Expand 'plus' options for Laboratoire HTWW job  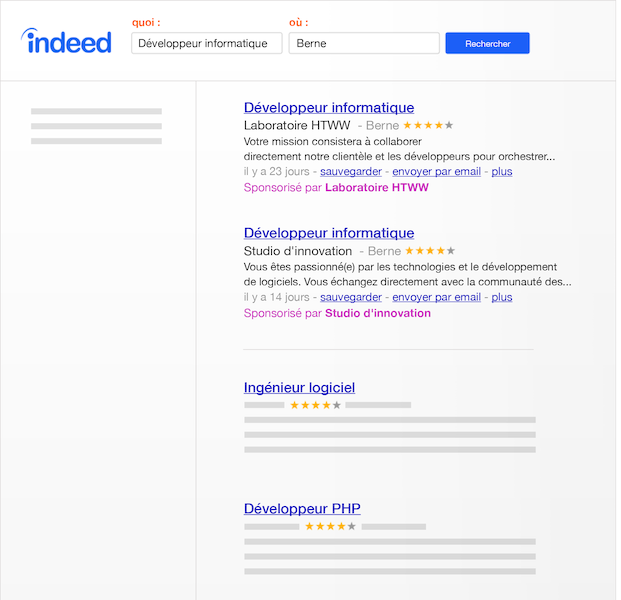tap(502, 171)
